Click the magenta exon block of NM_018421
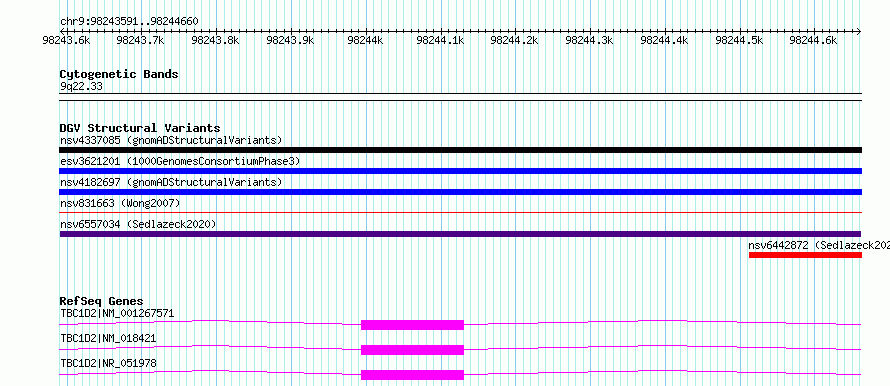 (413, 350)
